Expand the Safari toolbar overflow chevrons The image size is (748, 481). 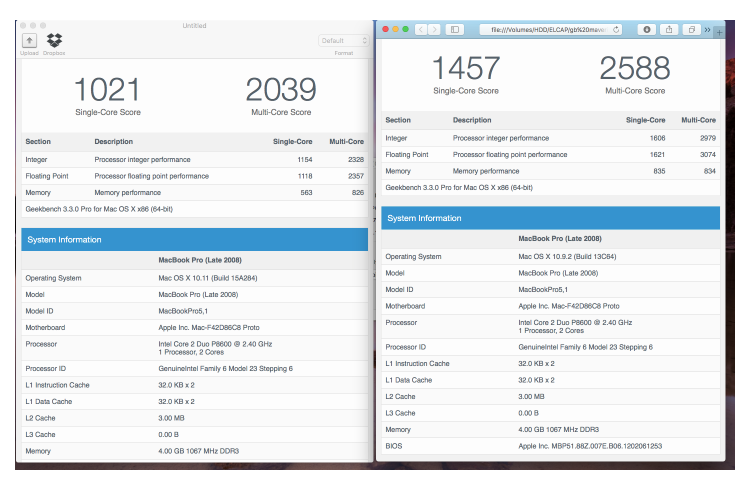707,30
